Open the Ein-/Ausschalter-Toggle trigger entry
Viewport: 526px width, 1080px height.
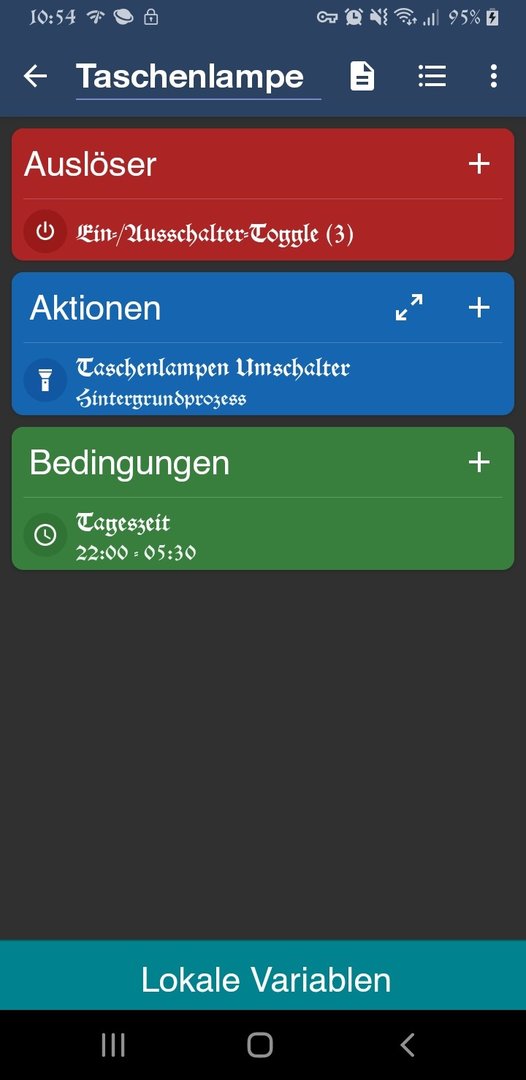pos(263,232)
